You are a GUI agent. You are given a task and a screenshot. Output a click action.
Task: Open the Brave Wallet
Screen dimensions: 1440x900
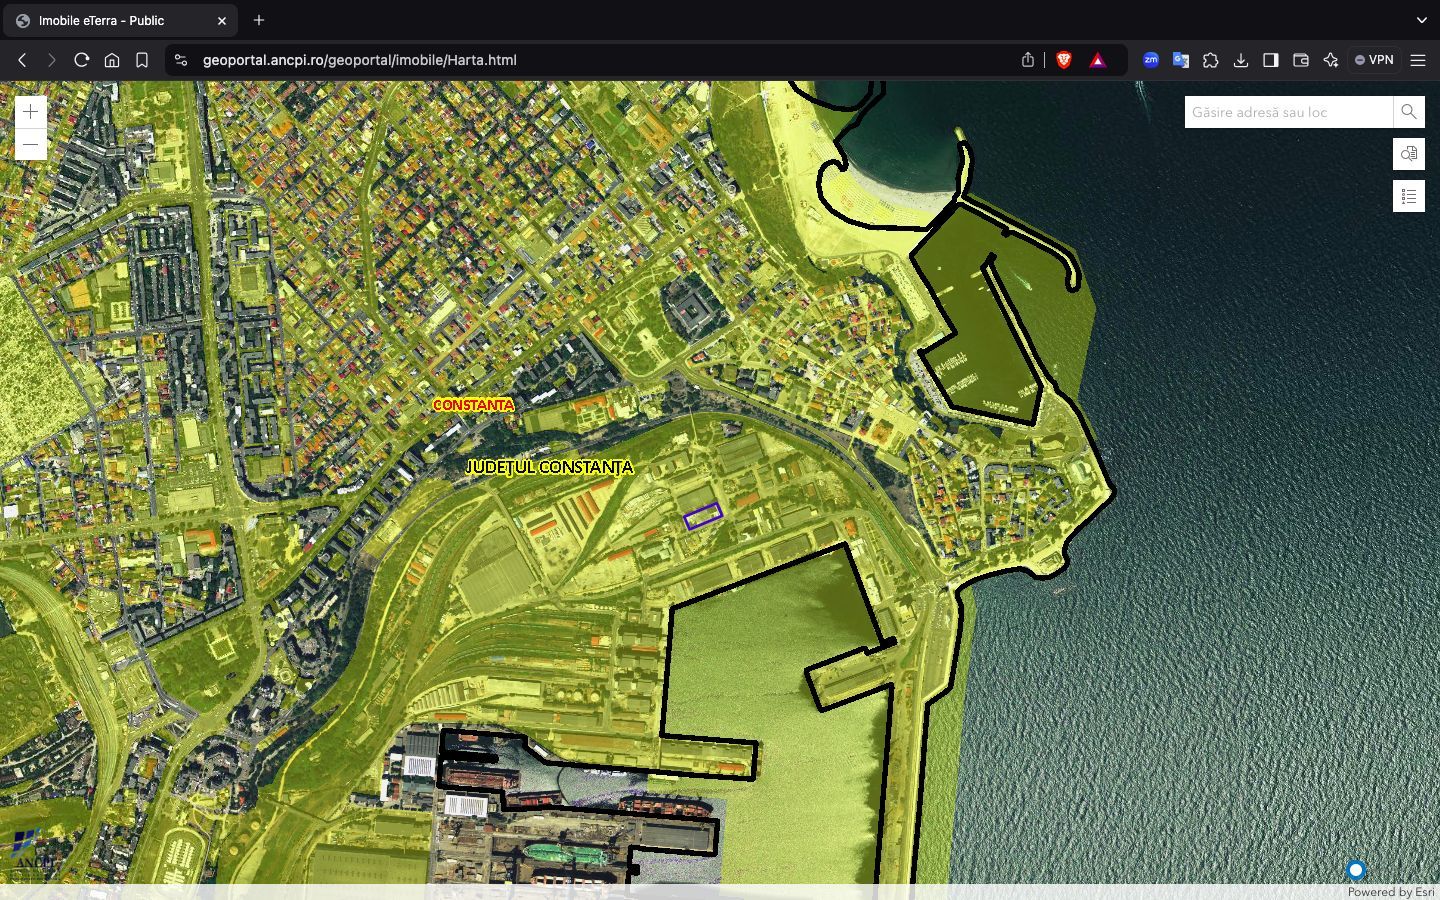point(1301,60)
